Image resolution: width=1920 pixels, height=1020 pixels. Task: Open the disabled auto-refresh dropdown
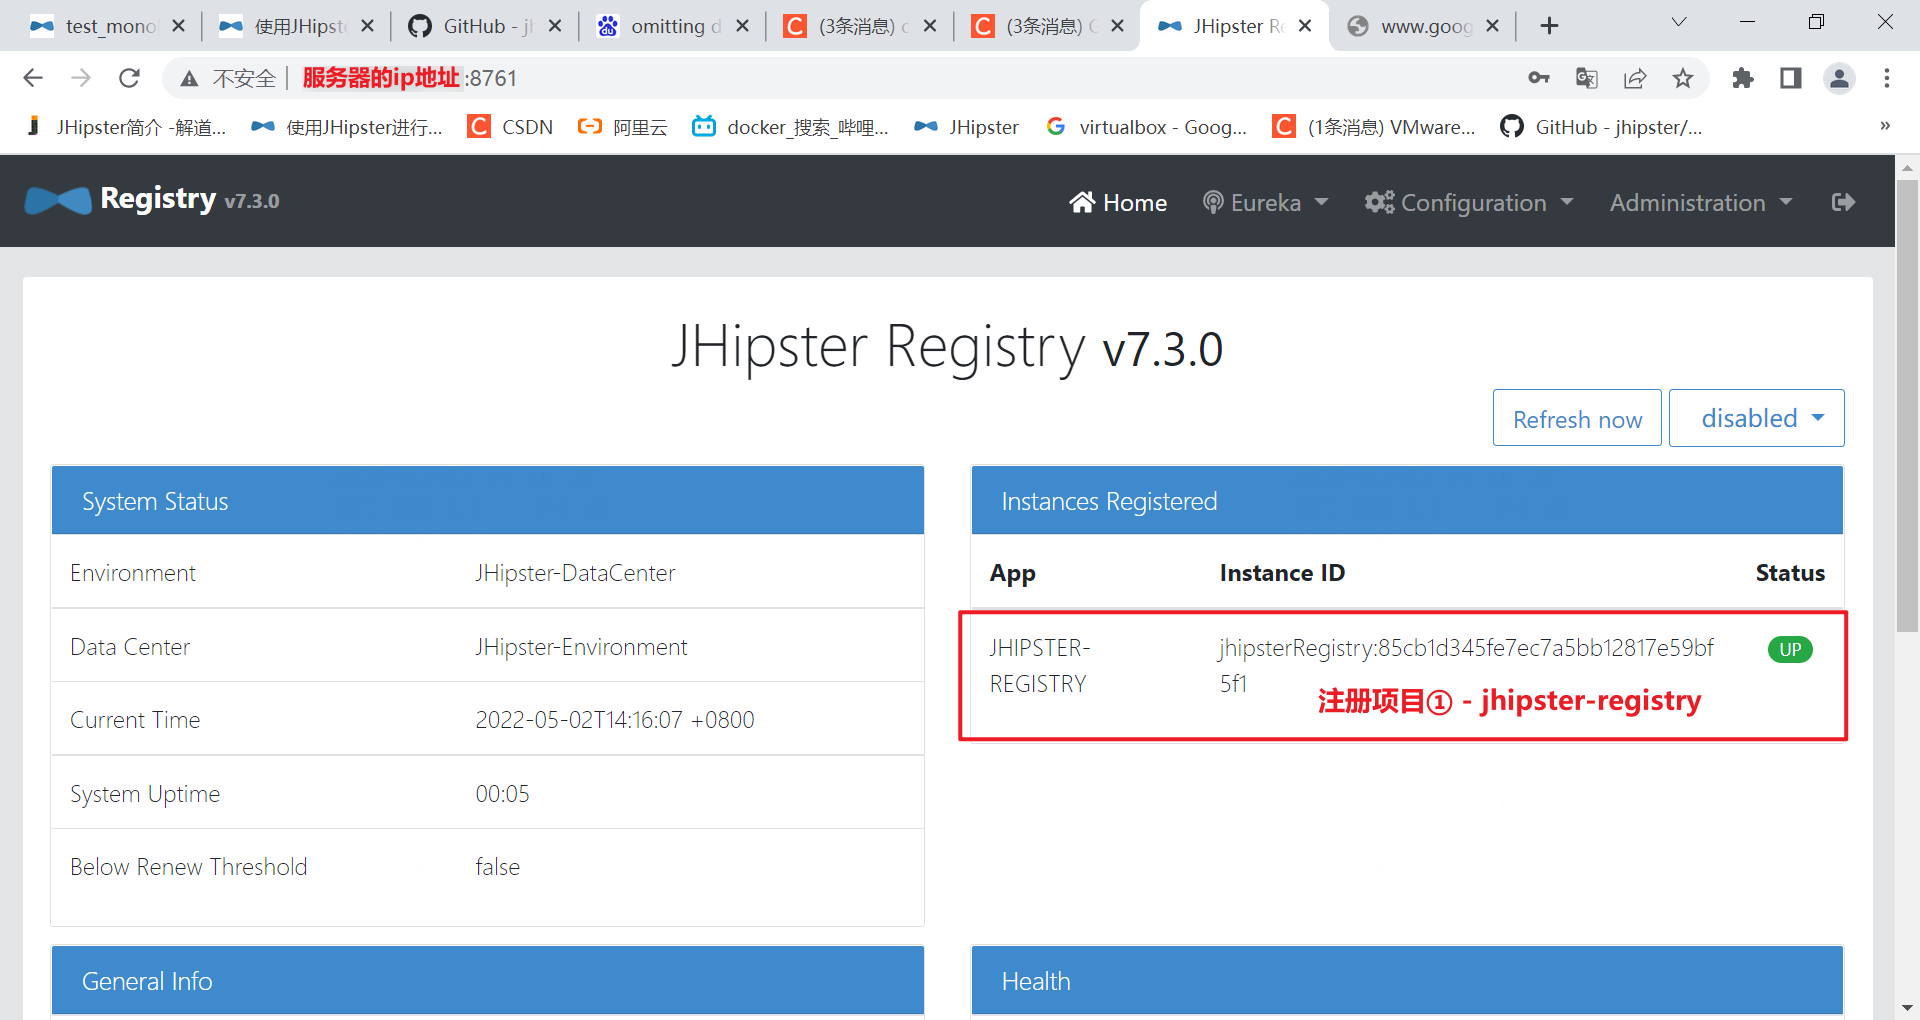1757,418
